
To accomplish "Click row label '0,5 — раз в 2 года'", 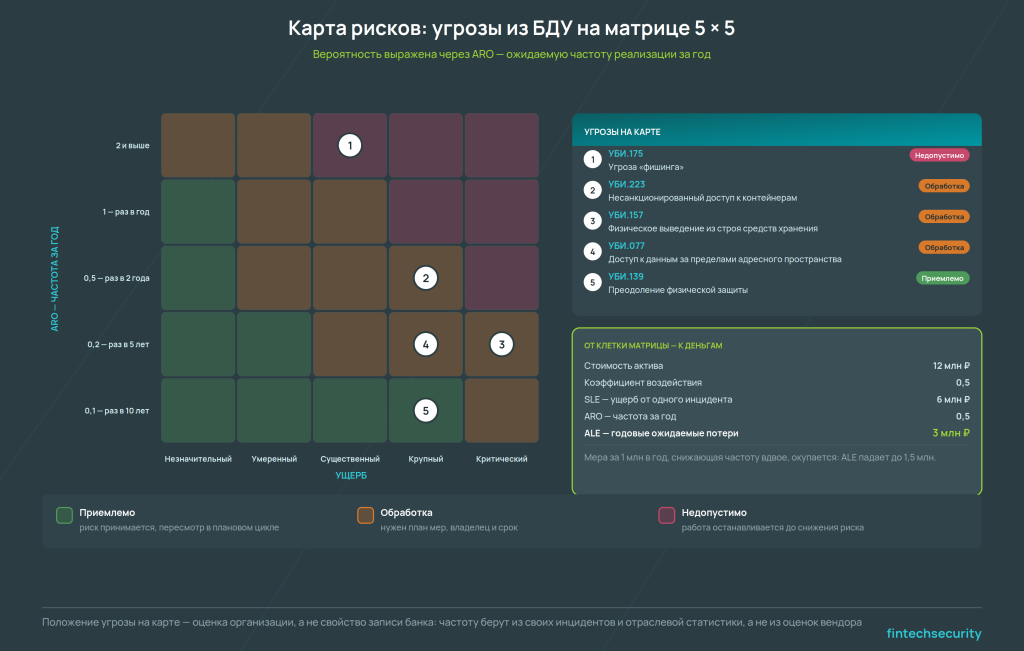I will (116, 278).
